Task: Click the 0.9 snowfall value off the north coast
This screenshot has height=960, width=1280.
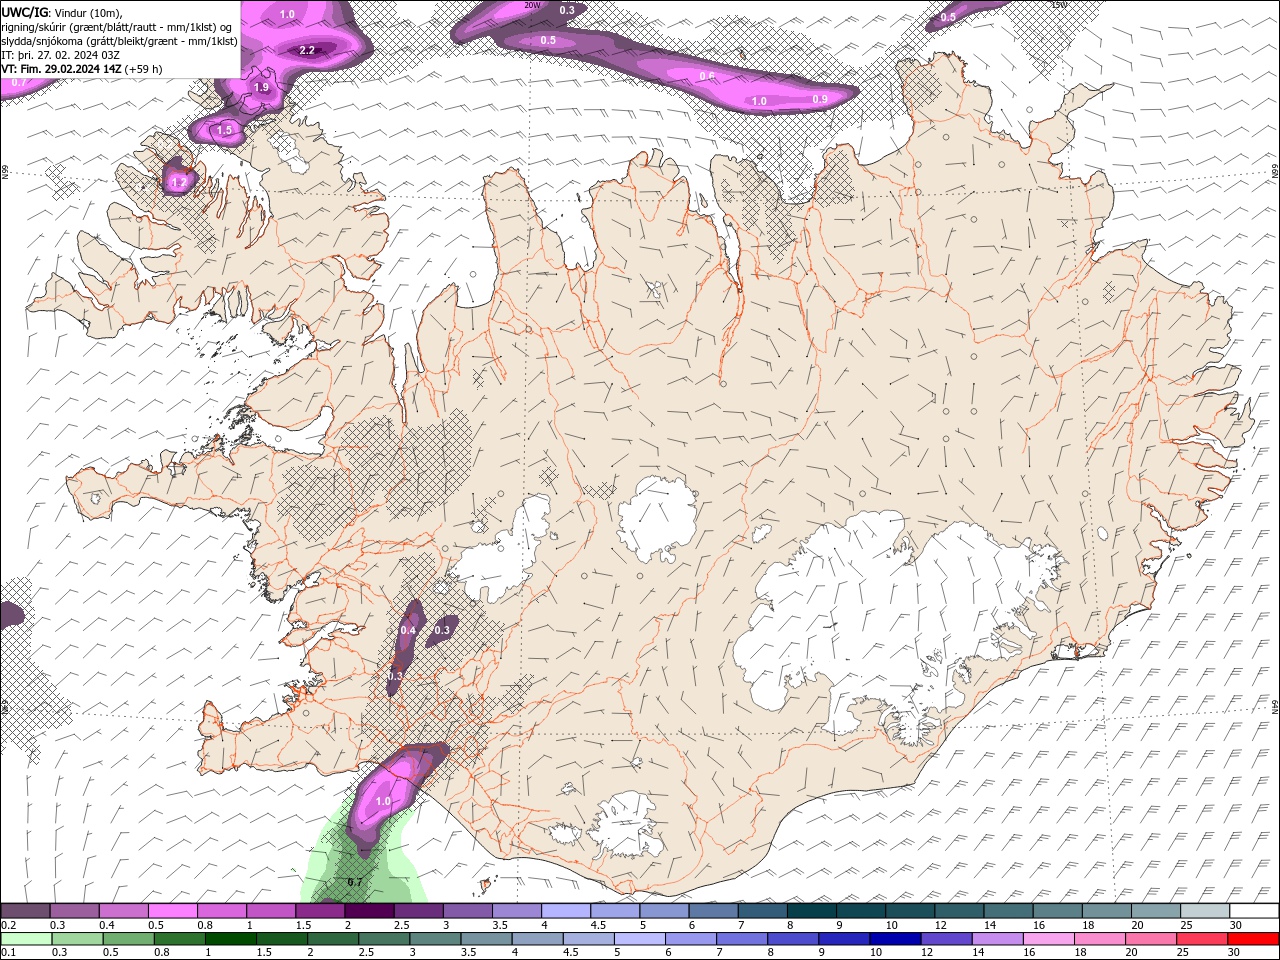Action: [x=820, y=99]
